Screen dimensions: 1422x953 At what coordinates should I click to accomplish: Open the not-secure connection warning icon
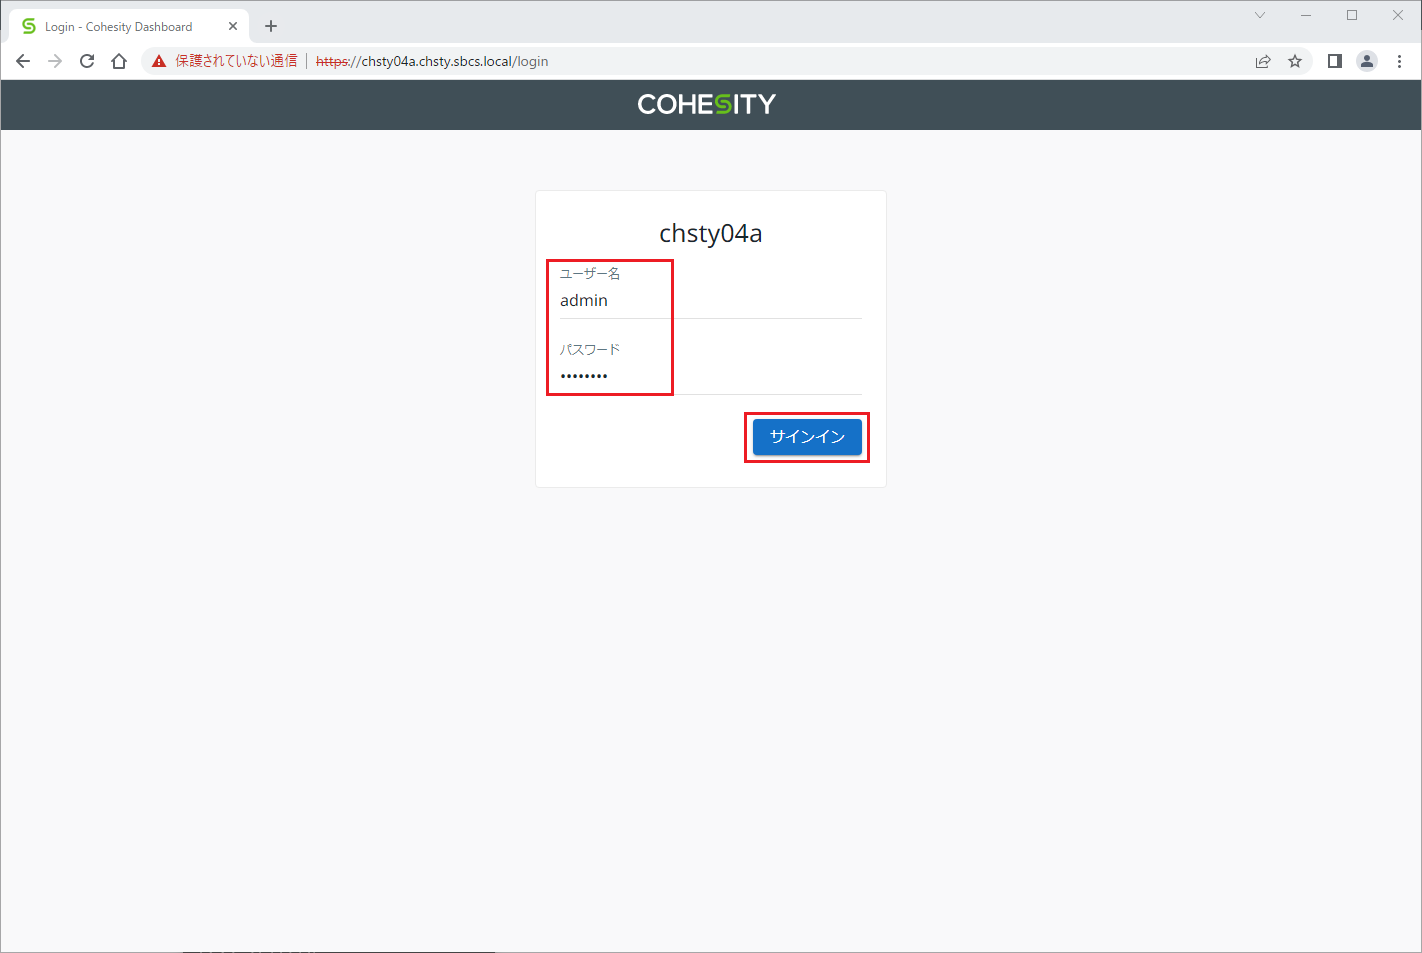159,61
